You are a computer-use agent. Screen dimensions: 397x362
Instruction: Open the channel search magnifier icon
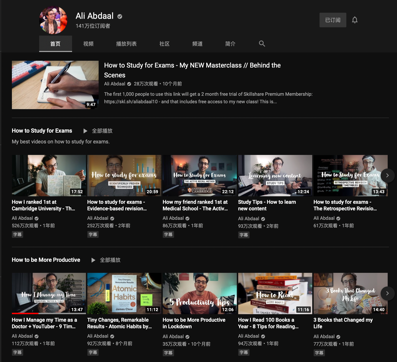click(262, 44)
